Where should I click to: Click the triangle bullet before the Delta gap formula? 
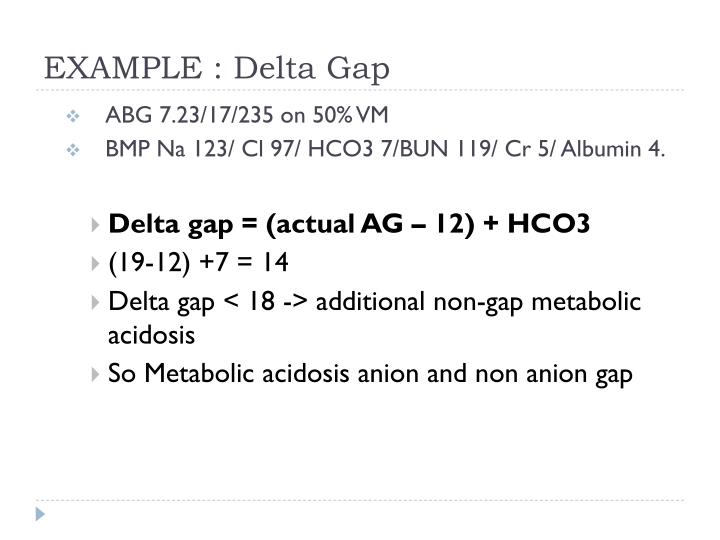[95, 223]
